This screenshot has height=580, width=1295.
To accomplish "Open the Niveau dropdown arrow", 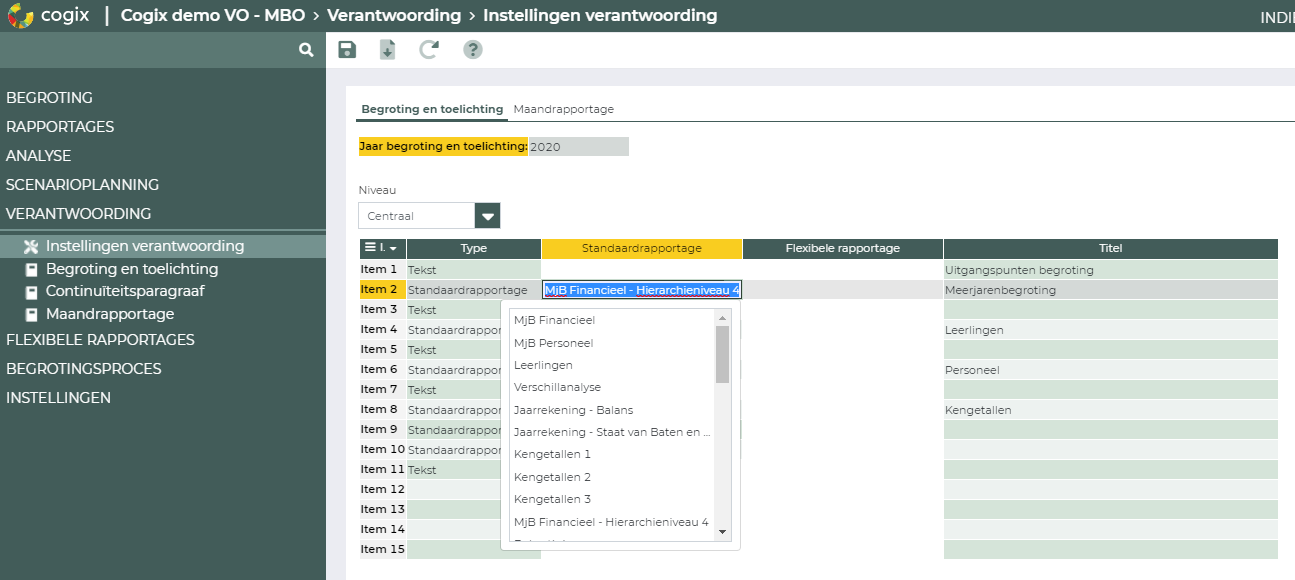I will pyautogui.click(x=487, y=215).
